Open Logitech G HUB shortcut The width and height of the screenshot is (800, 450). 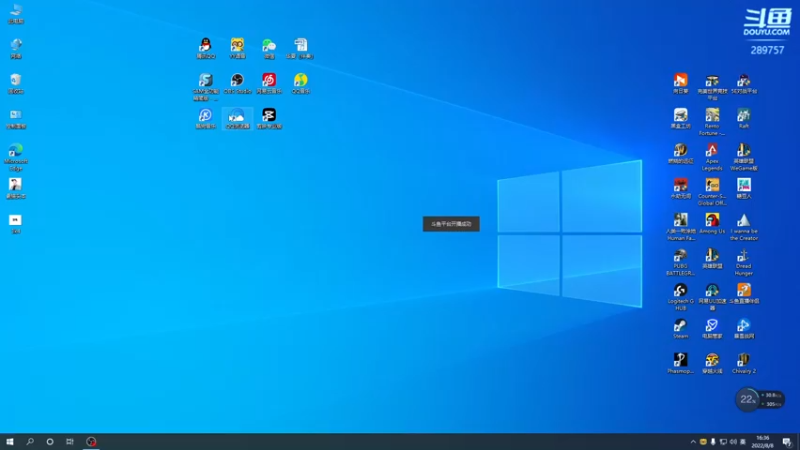680,297
